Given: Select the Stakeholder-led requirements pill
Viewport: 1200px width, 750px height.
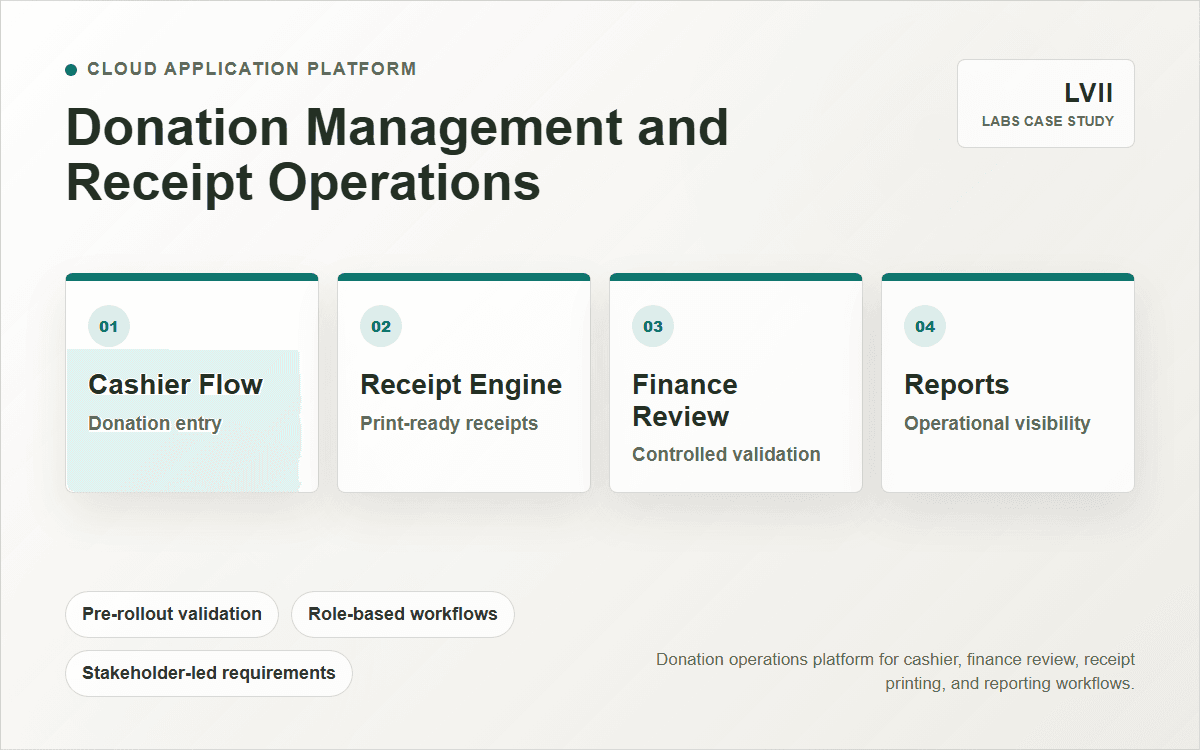Looking at the screenshot, I should click(x=209, y=673).
